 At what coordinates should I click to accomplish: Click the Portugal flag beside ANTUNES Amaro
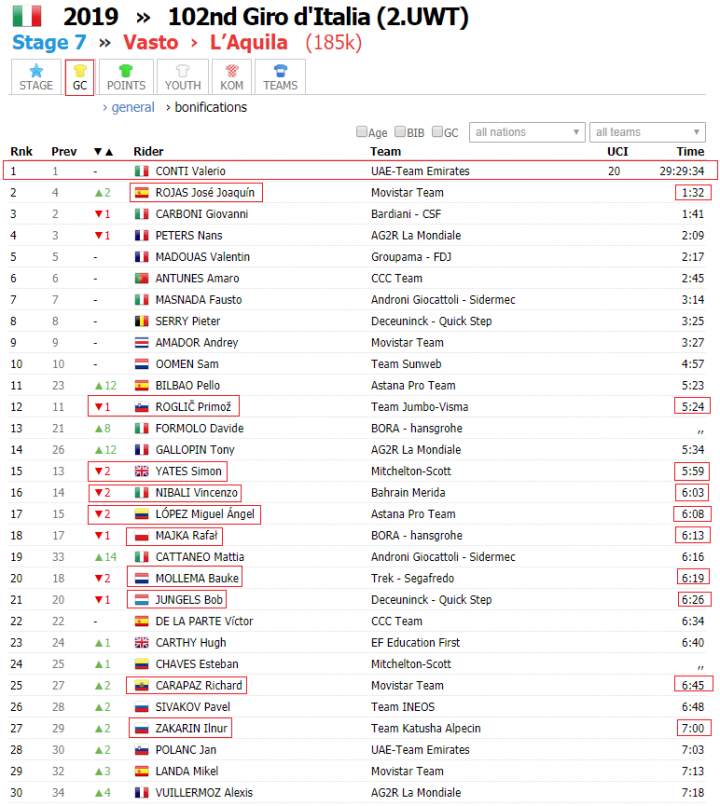(141, 278)
